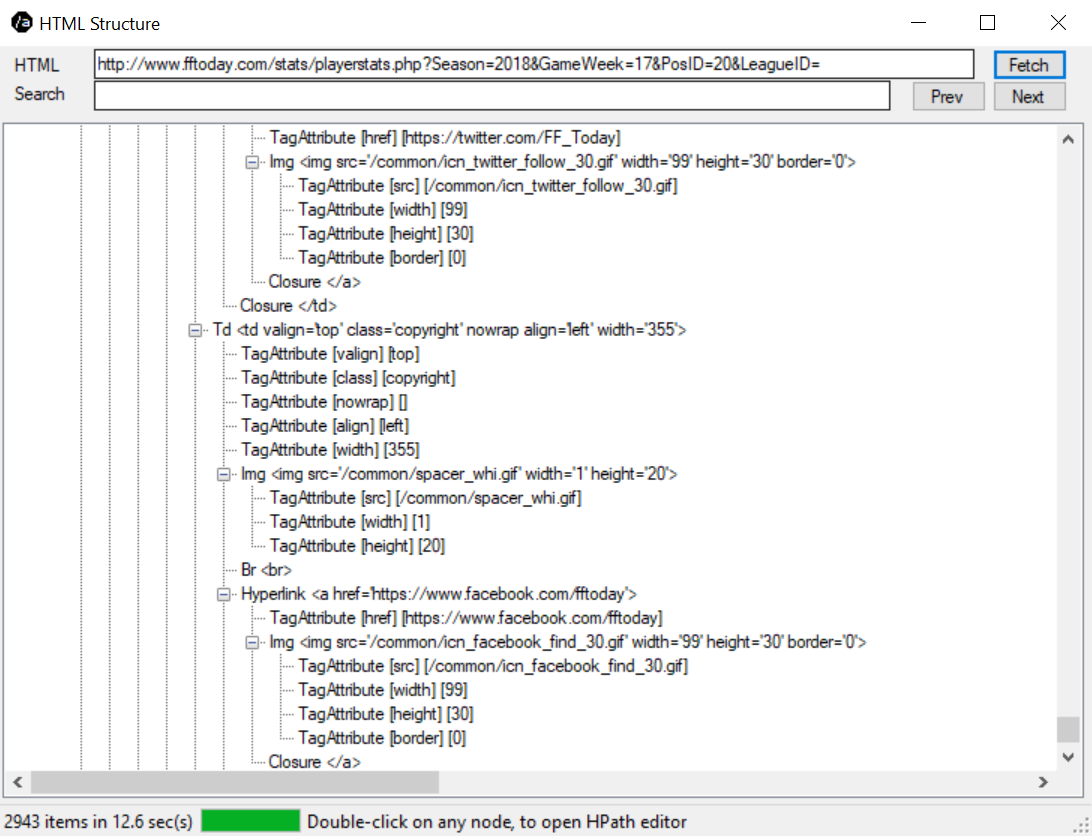Select TagAttribute [align] [left]
This screenshot has width=1092, height=836.
(325, 426)
